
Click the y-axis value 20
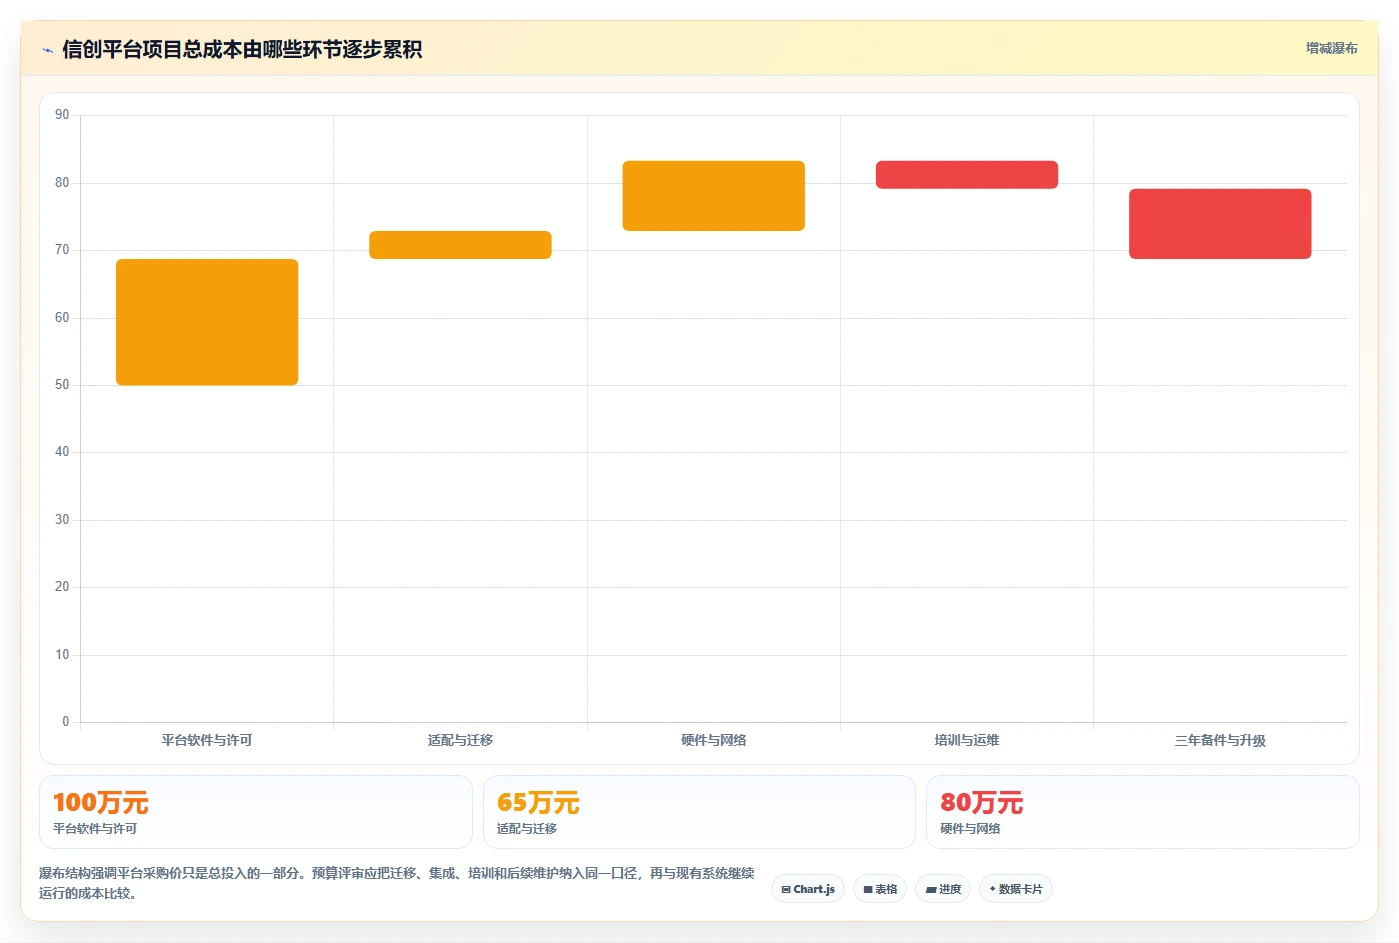(62, 587)
